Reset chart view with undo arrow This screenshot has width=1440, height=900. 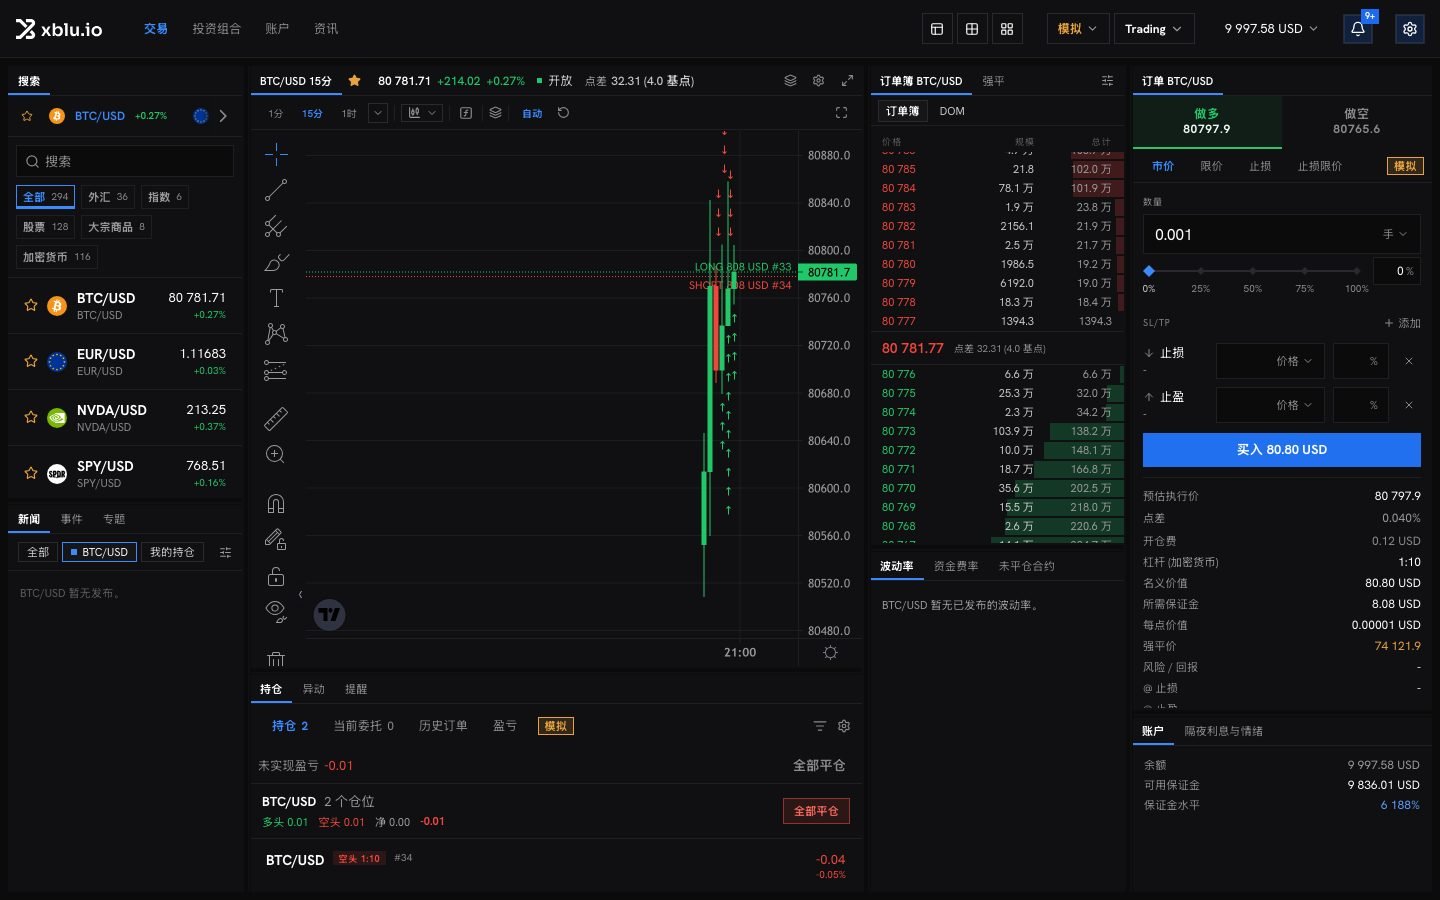point(563,113)
